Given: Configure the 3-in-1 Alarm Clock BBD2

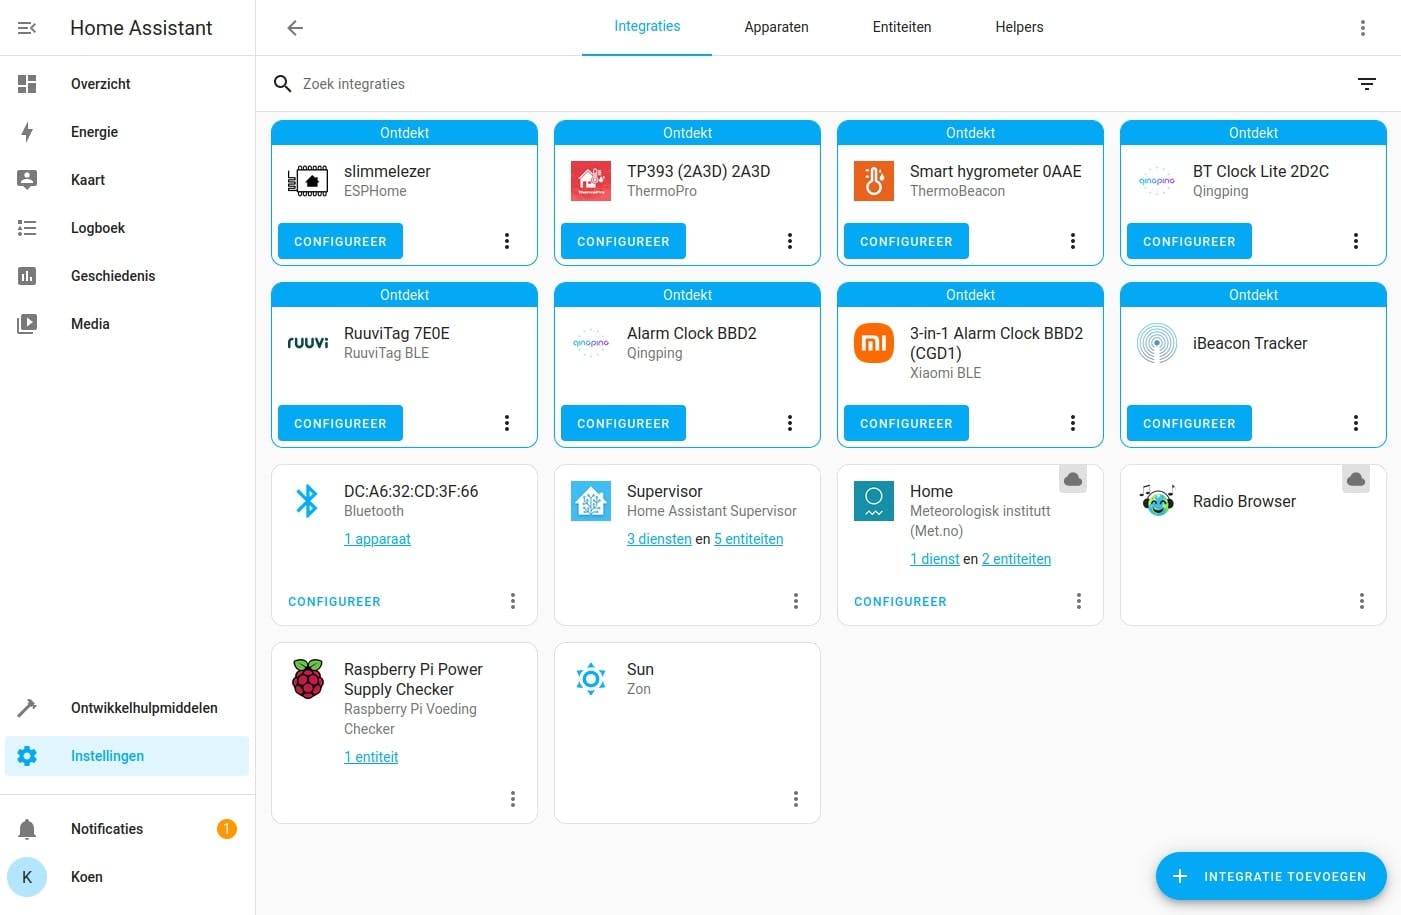Looking at the screenshot, I should click(x=906, y=423).
